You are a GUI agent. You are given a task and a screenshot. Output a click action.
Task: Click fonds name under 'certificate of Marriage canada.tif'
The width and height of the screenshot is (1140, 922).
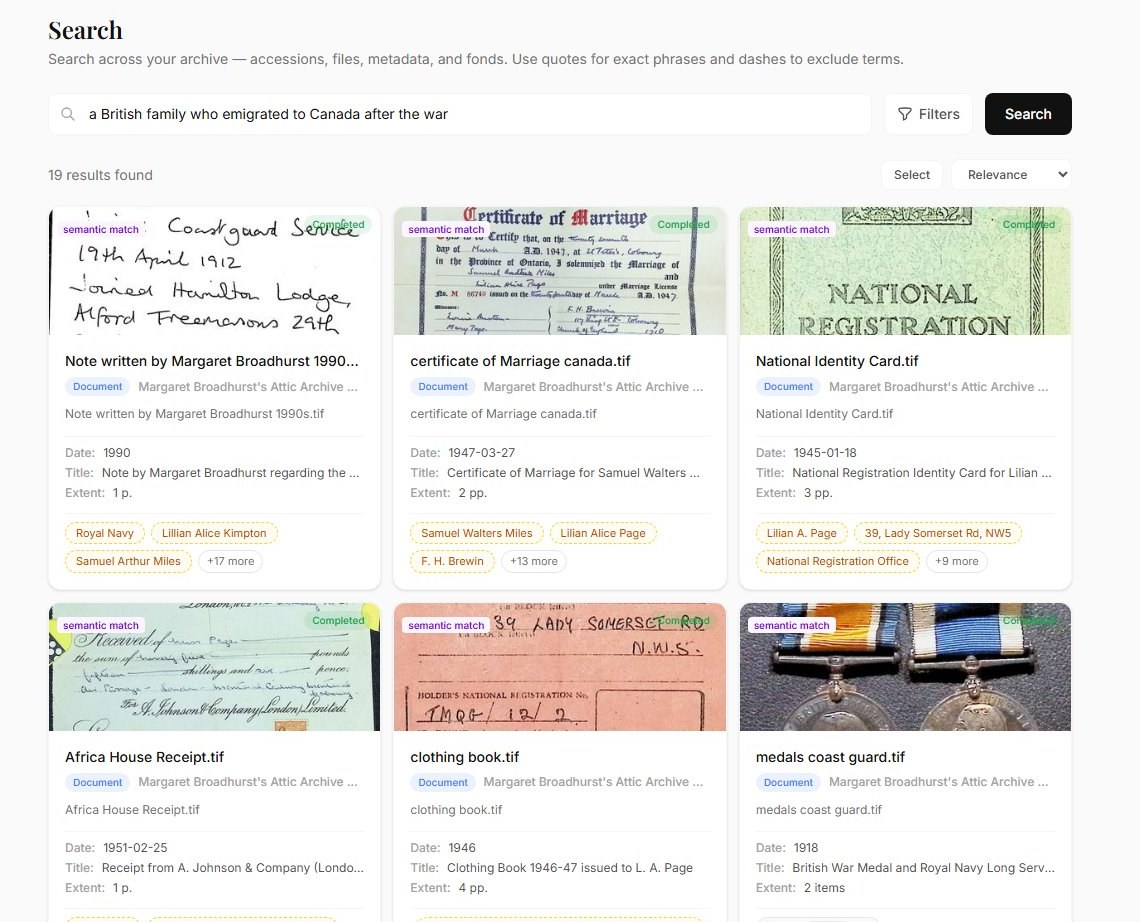point(593,387)
